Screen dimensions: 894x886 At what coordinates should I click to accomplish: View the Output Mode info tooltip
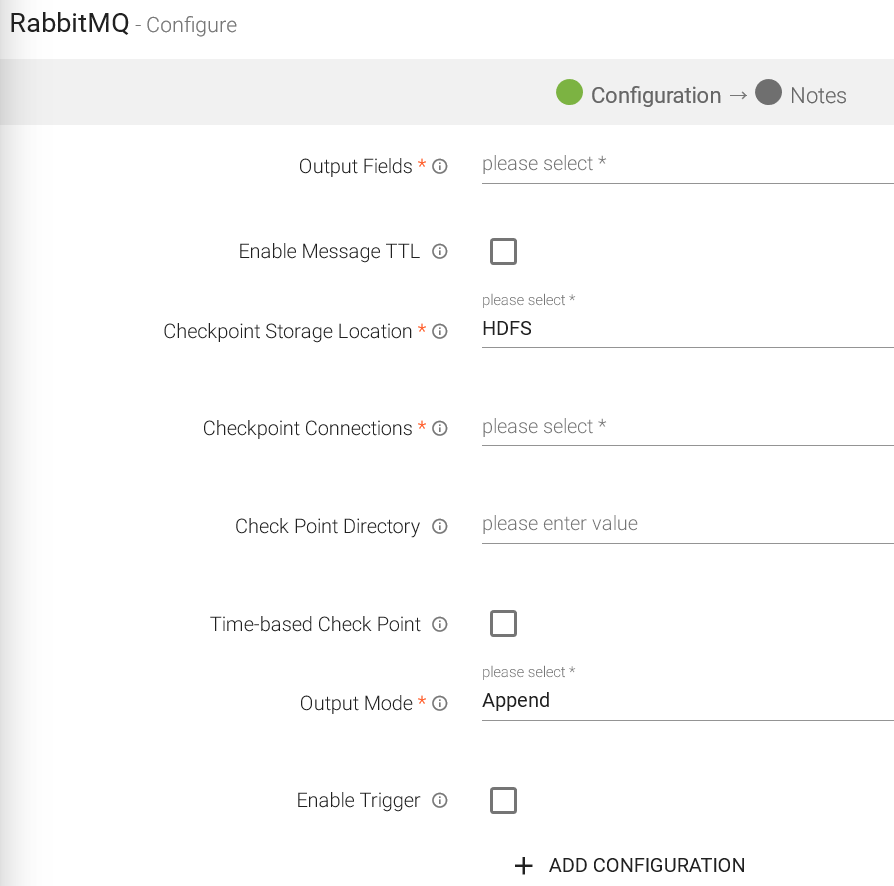click(x=439, y=703)
